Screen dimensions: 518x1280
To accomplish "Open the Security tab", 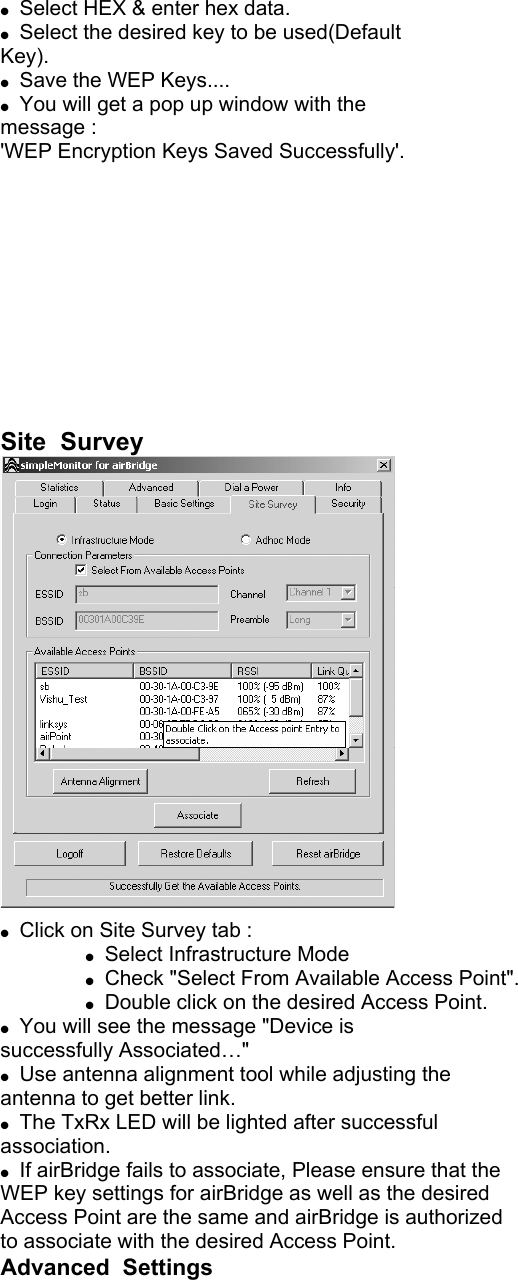I will click(x=348, y=504).
